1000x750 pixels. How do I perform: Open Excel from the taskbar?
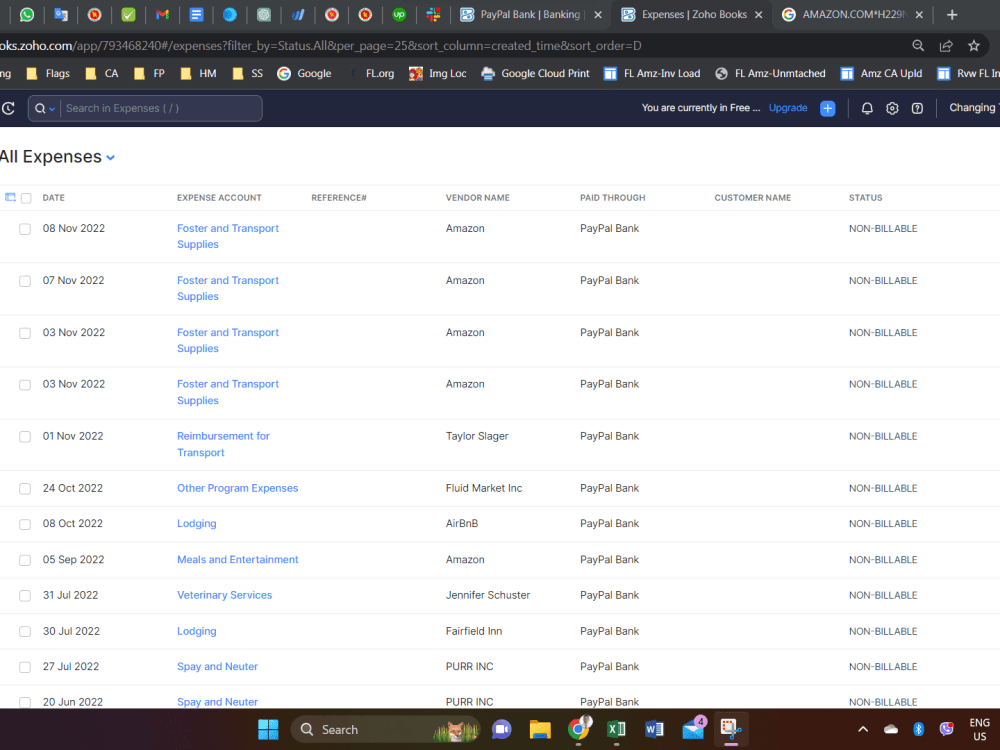tap(616, 729)
